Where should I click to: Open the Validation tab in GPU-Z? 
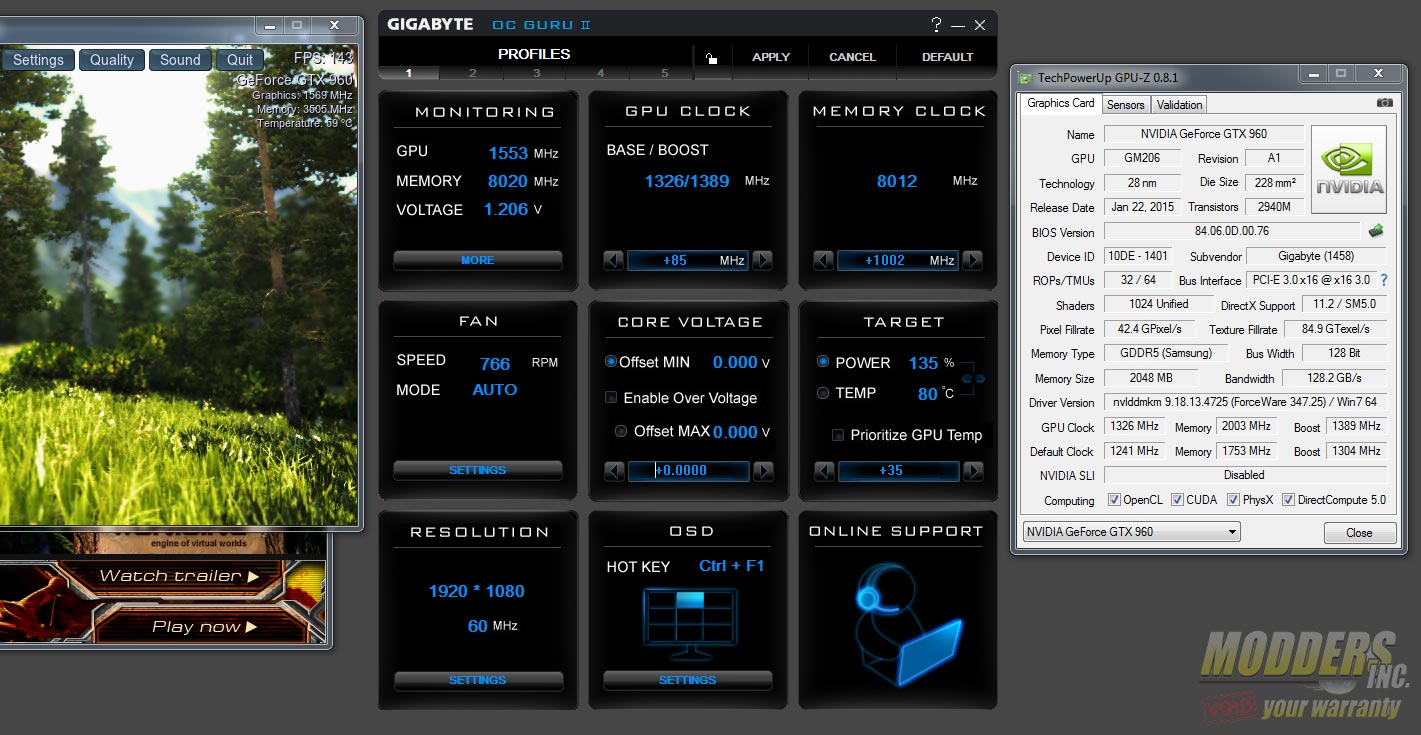point(1179,104)
